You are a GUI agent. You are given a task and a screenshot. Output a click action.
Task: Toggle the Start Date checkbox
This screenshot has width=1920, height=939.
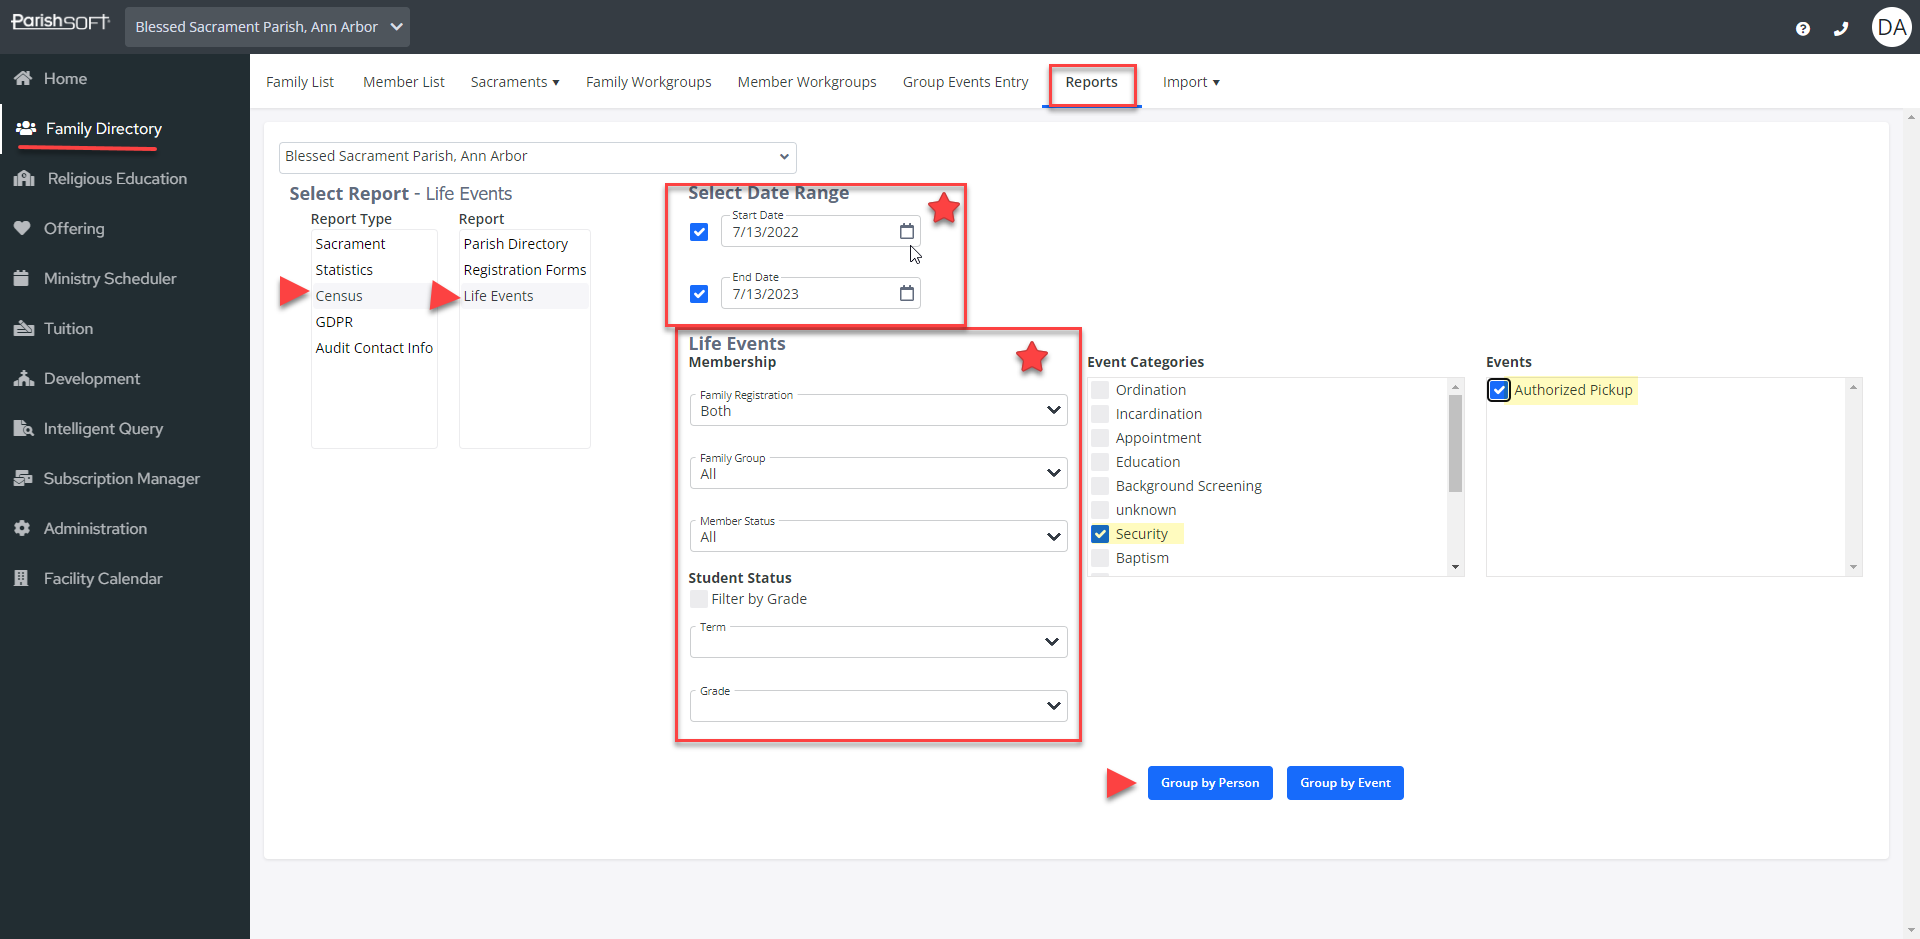699,232
